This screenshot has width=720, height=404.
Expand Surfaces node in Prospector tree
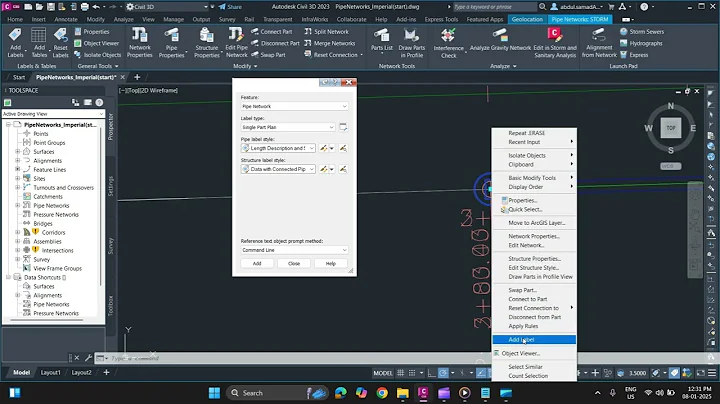tap(17, 152)
